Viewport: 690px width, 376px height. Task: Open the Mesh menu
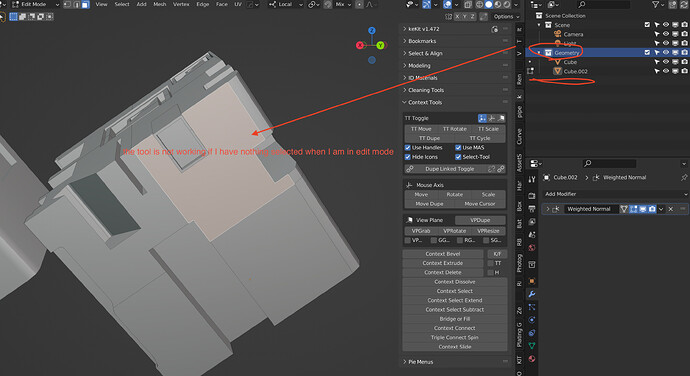[x=159, y=4]
